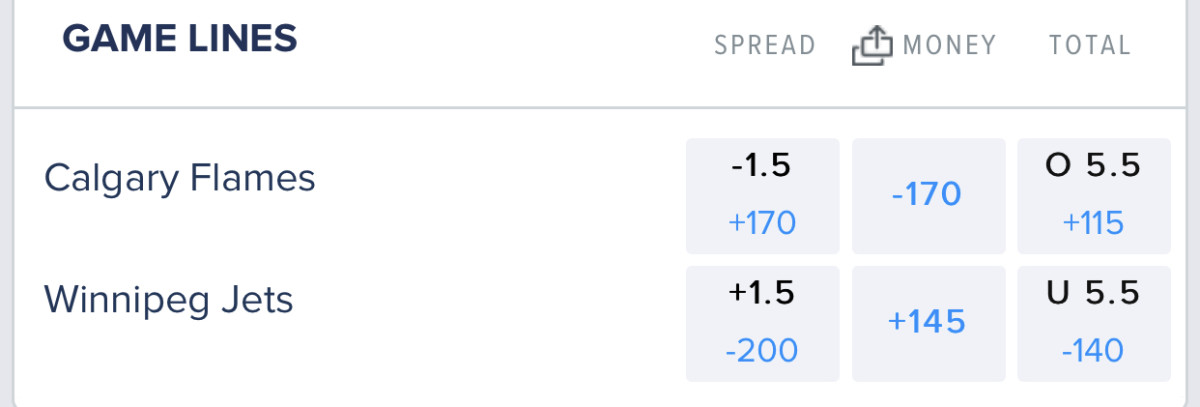Click the -1.5 Flames spread value
This screenshot has height=407, width=1200.
[x=762, y=166]
